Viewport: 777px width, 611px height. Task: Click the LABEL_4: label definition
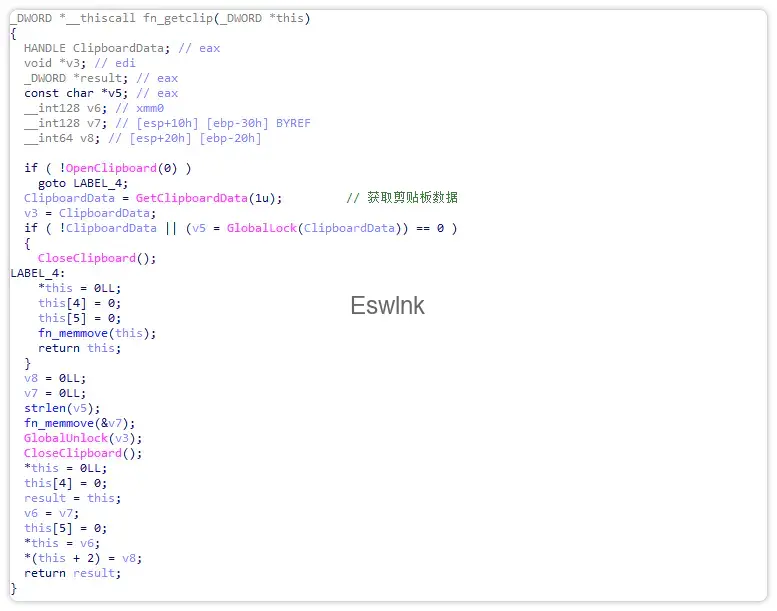(x=38, y=273)
